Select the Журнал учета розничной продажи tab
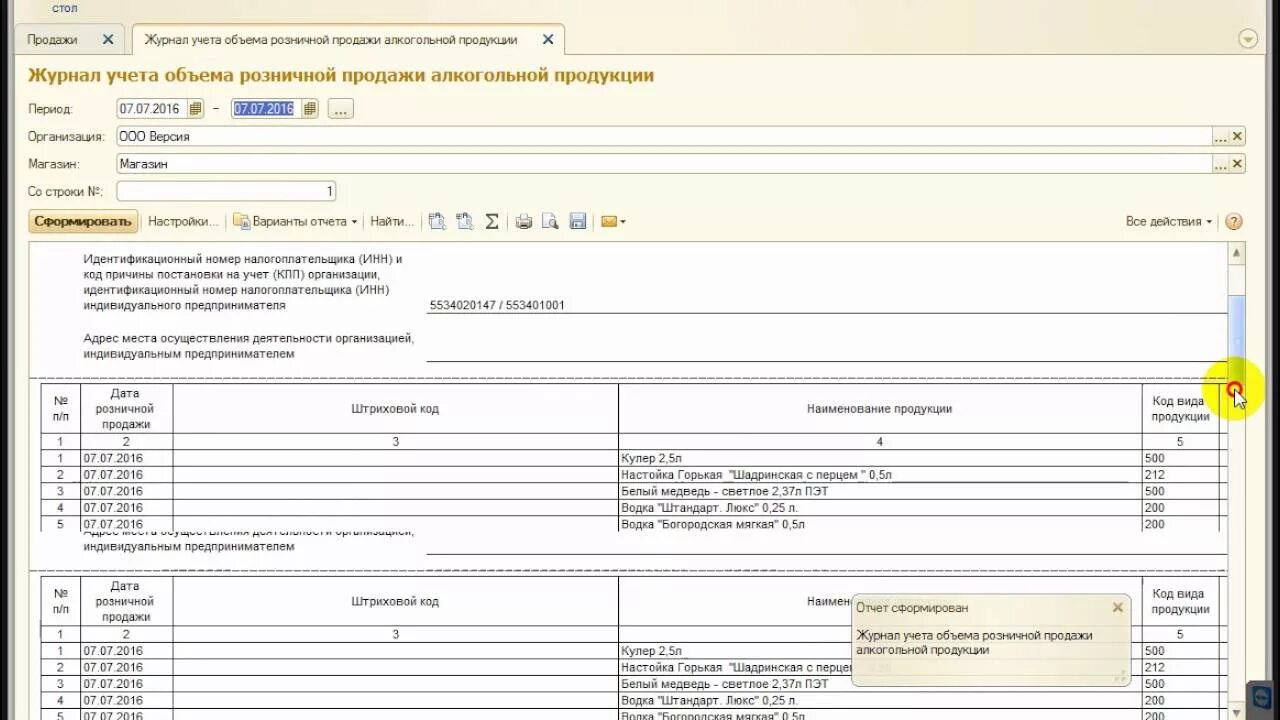 tap(330, 38)
